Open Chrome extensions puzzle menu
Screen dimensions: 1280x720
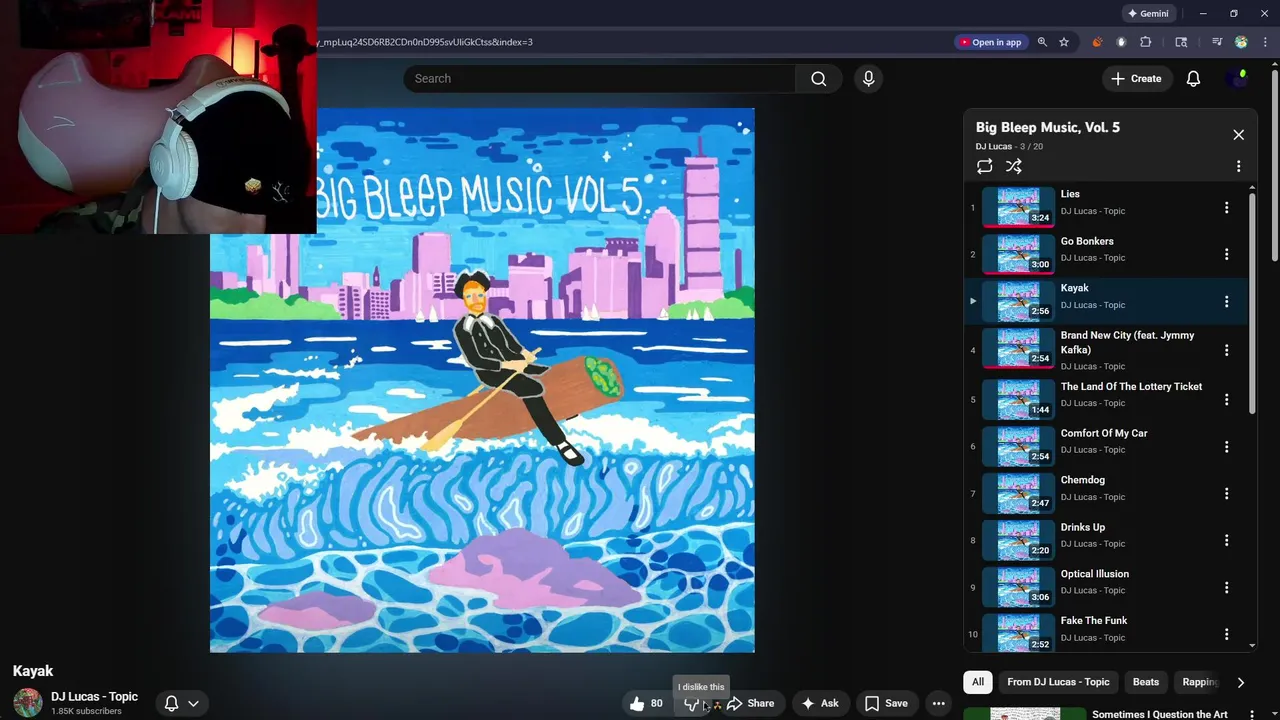tap(1146, 42)
